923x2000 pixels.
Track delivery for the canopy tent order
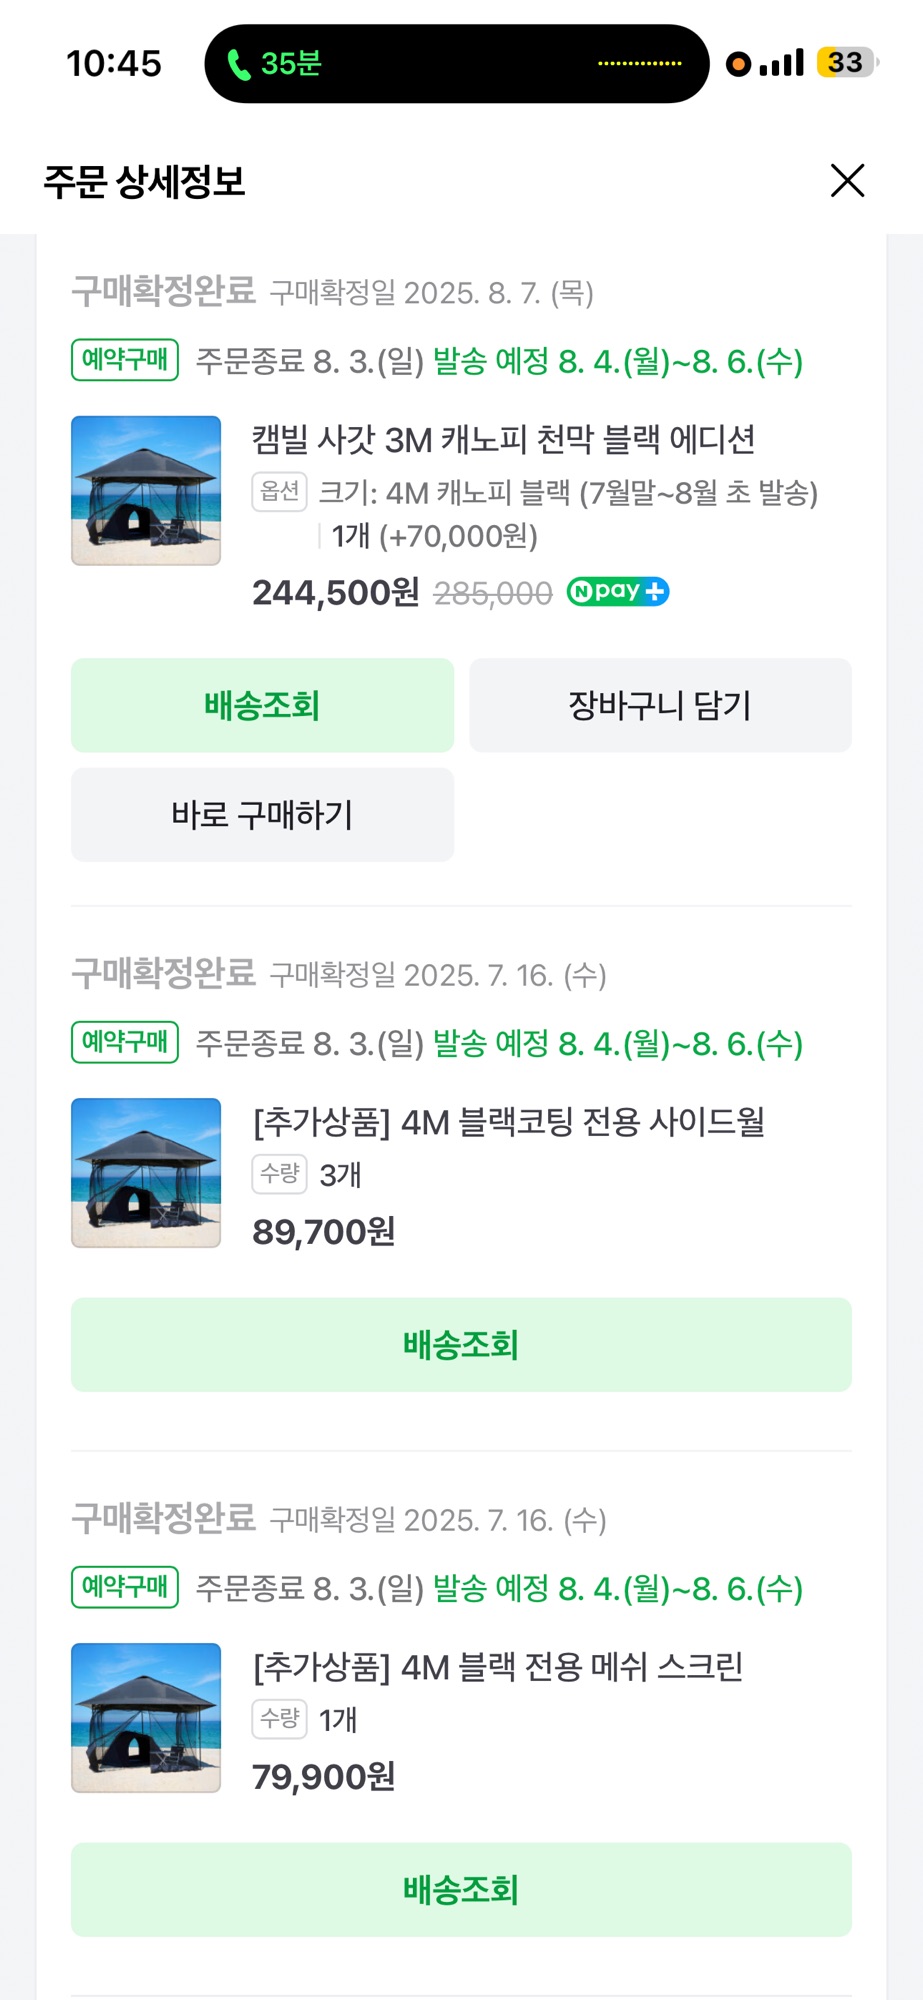[x=262, y=705]
